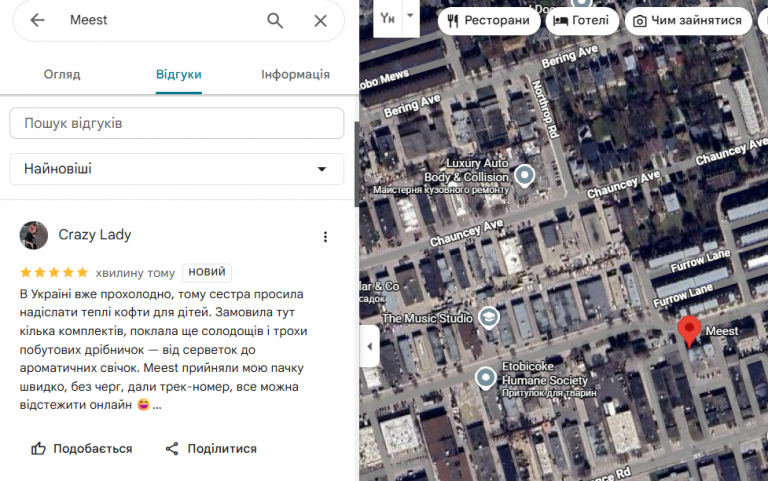Switch to the Огляд tab
The image size is (768, 481).
click(x=62, y=74)
